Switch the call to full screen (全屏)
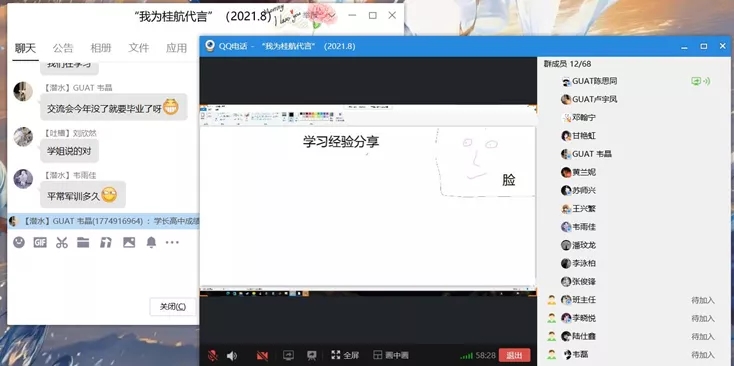The height and width of the screenshot is (366, 734). tap(345, 355)
